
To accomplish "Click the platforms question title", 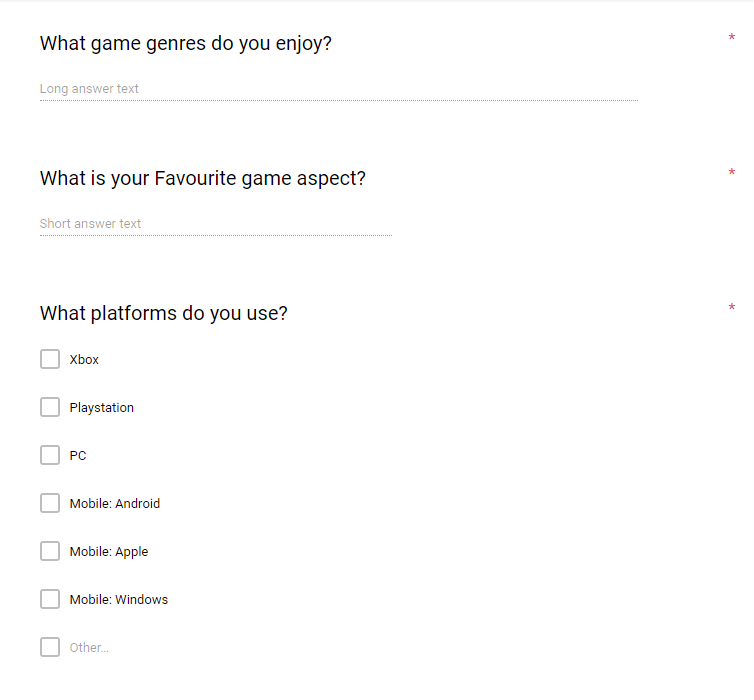I will 163,314.
